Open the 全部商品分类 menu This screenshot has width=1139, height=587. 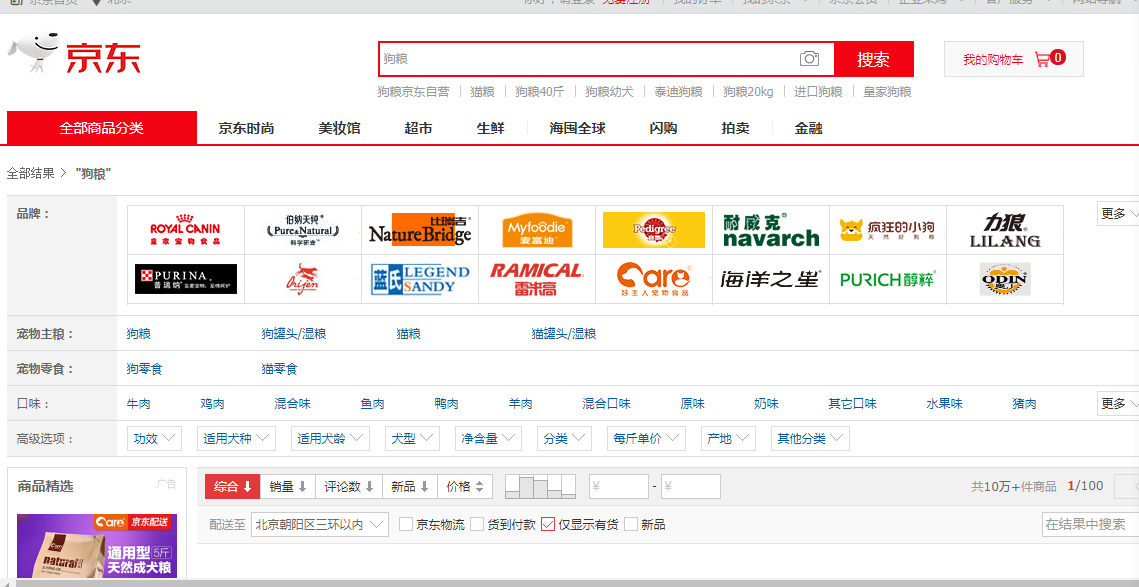[102, 128]
